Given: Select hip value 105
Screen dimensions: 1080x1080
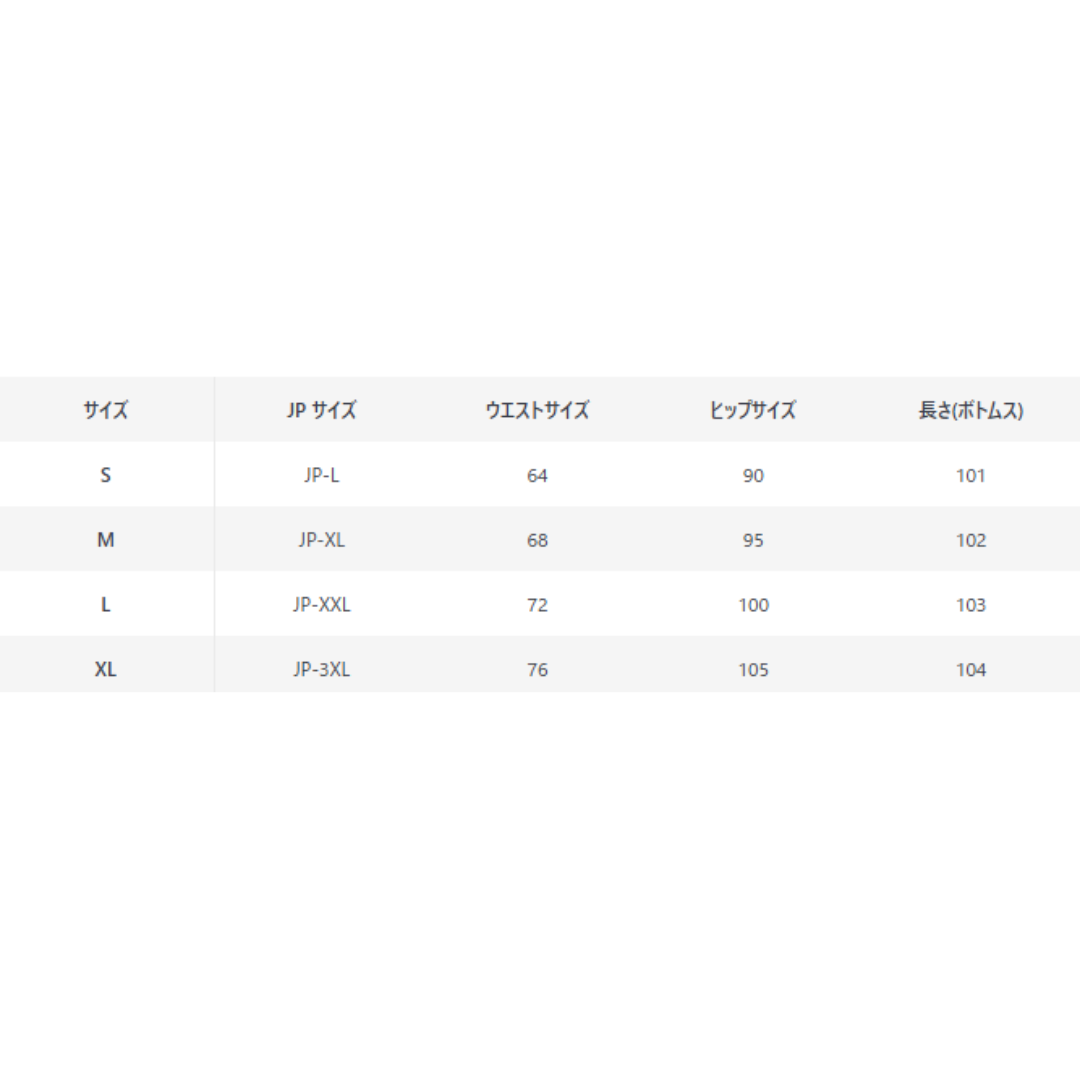Looking at the screenshot, I should pos(753,670).
